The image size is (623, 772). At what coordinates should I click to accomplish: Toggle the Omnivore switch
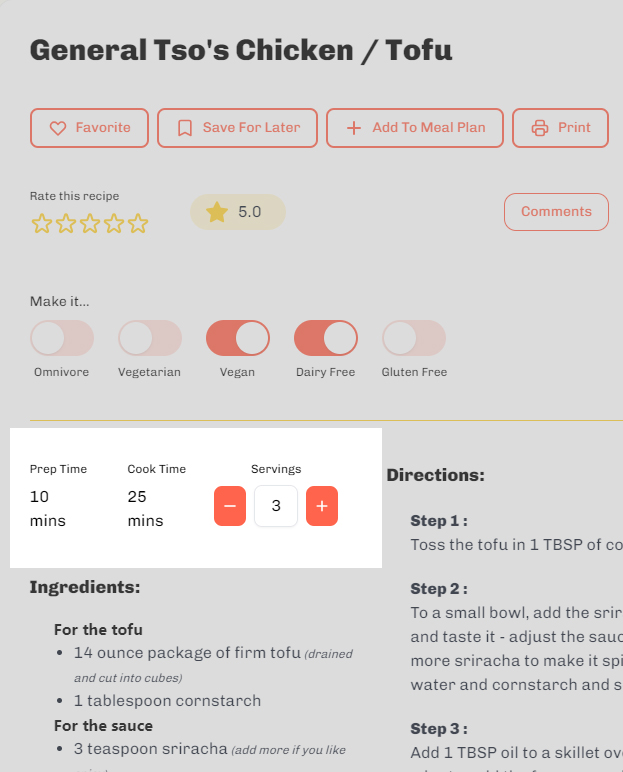[x=62, y=338]
